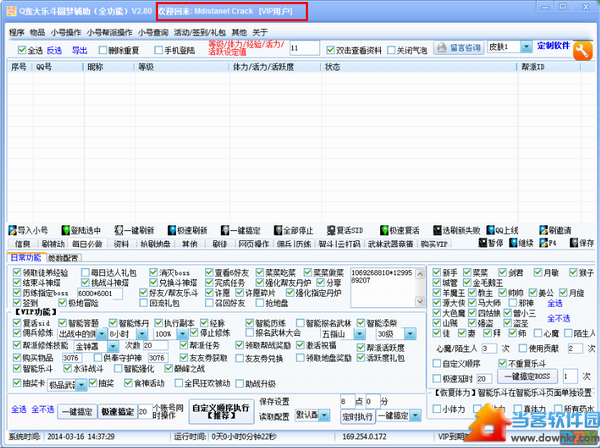Click the application icon in title bar

12,10
